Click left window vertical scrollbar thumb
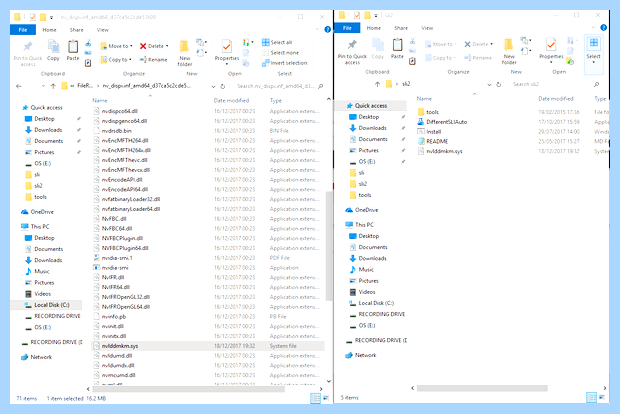The height and width of the screenshot is (414, 620). pos(329,246)
